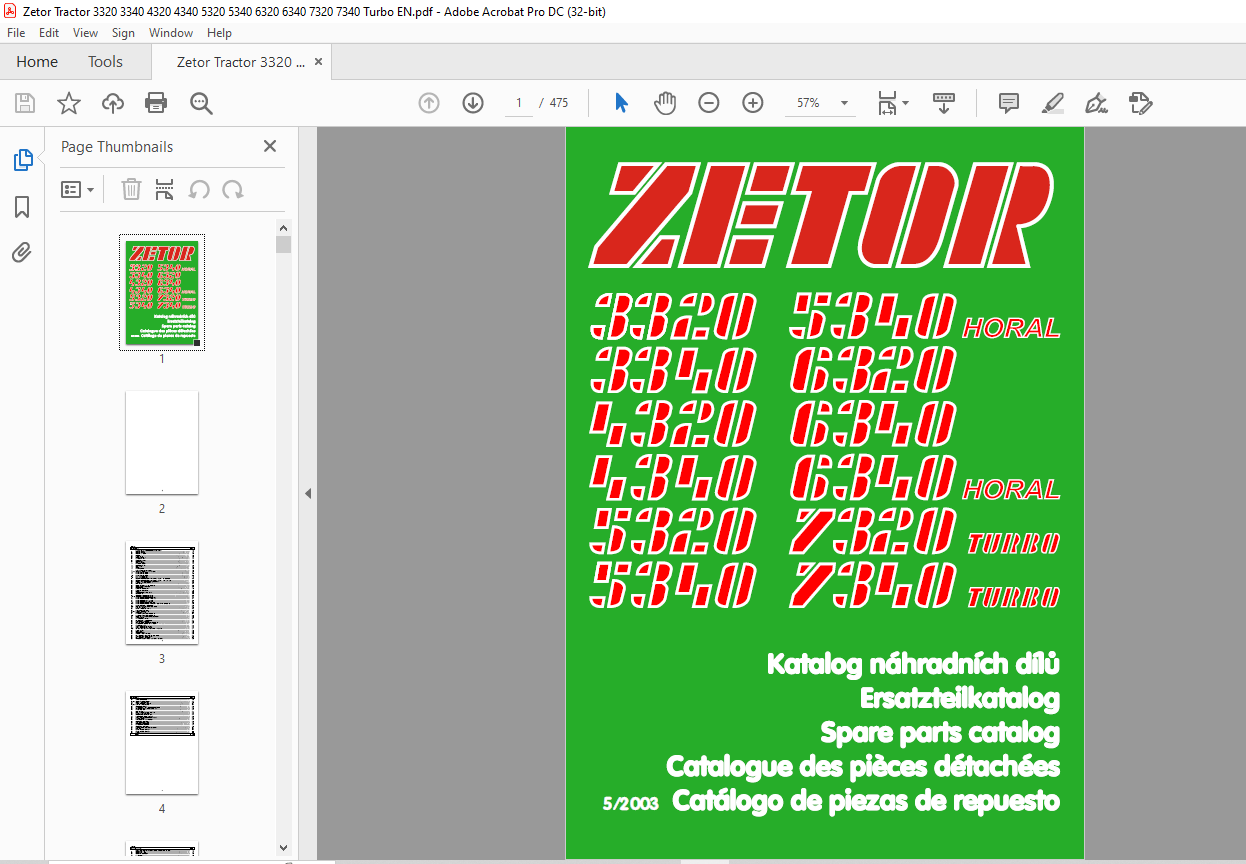Open the Edit menu
Viewport: 1246px width, 864px height.
coord(49,33)
